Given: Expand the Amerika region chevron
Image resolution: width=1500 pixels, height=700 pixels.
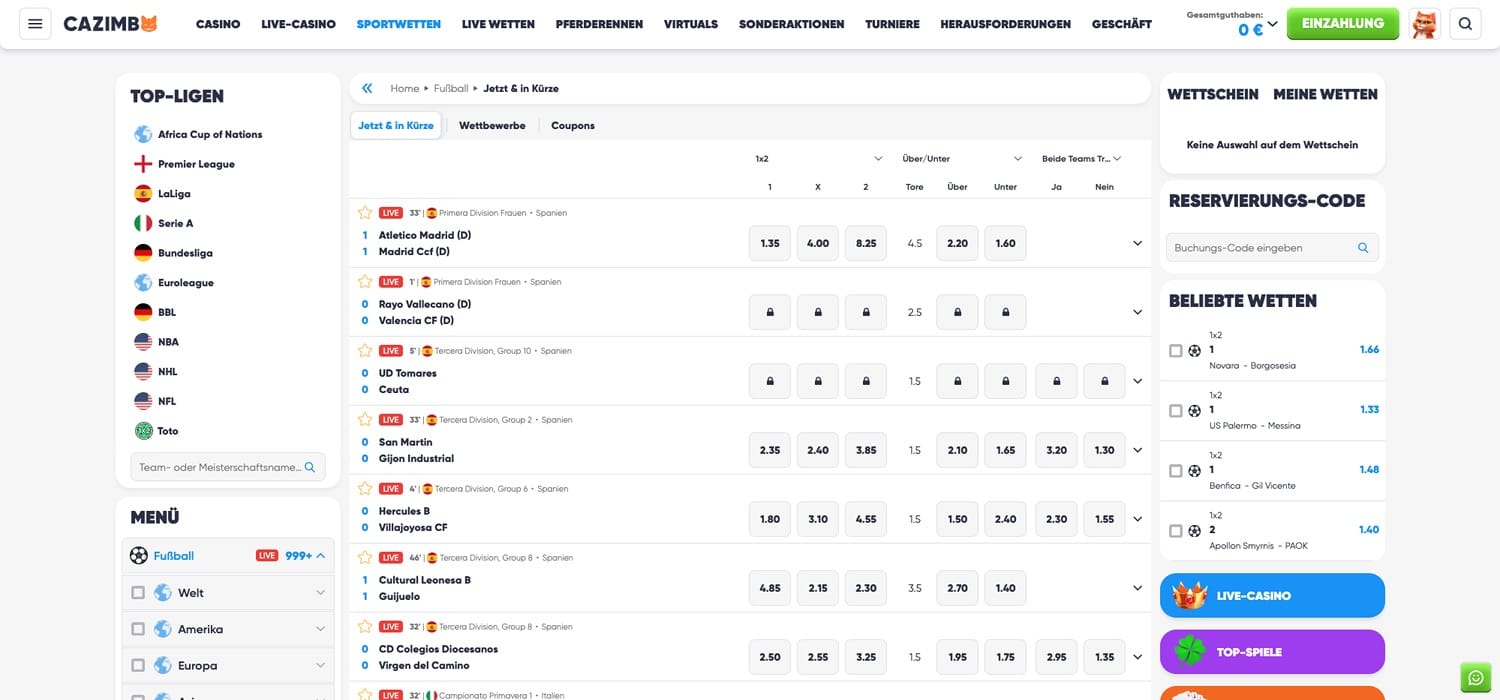Looking at the screenshot, I should [321, 629].
